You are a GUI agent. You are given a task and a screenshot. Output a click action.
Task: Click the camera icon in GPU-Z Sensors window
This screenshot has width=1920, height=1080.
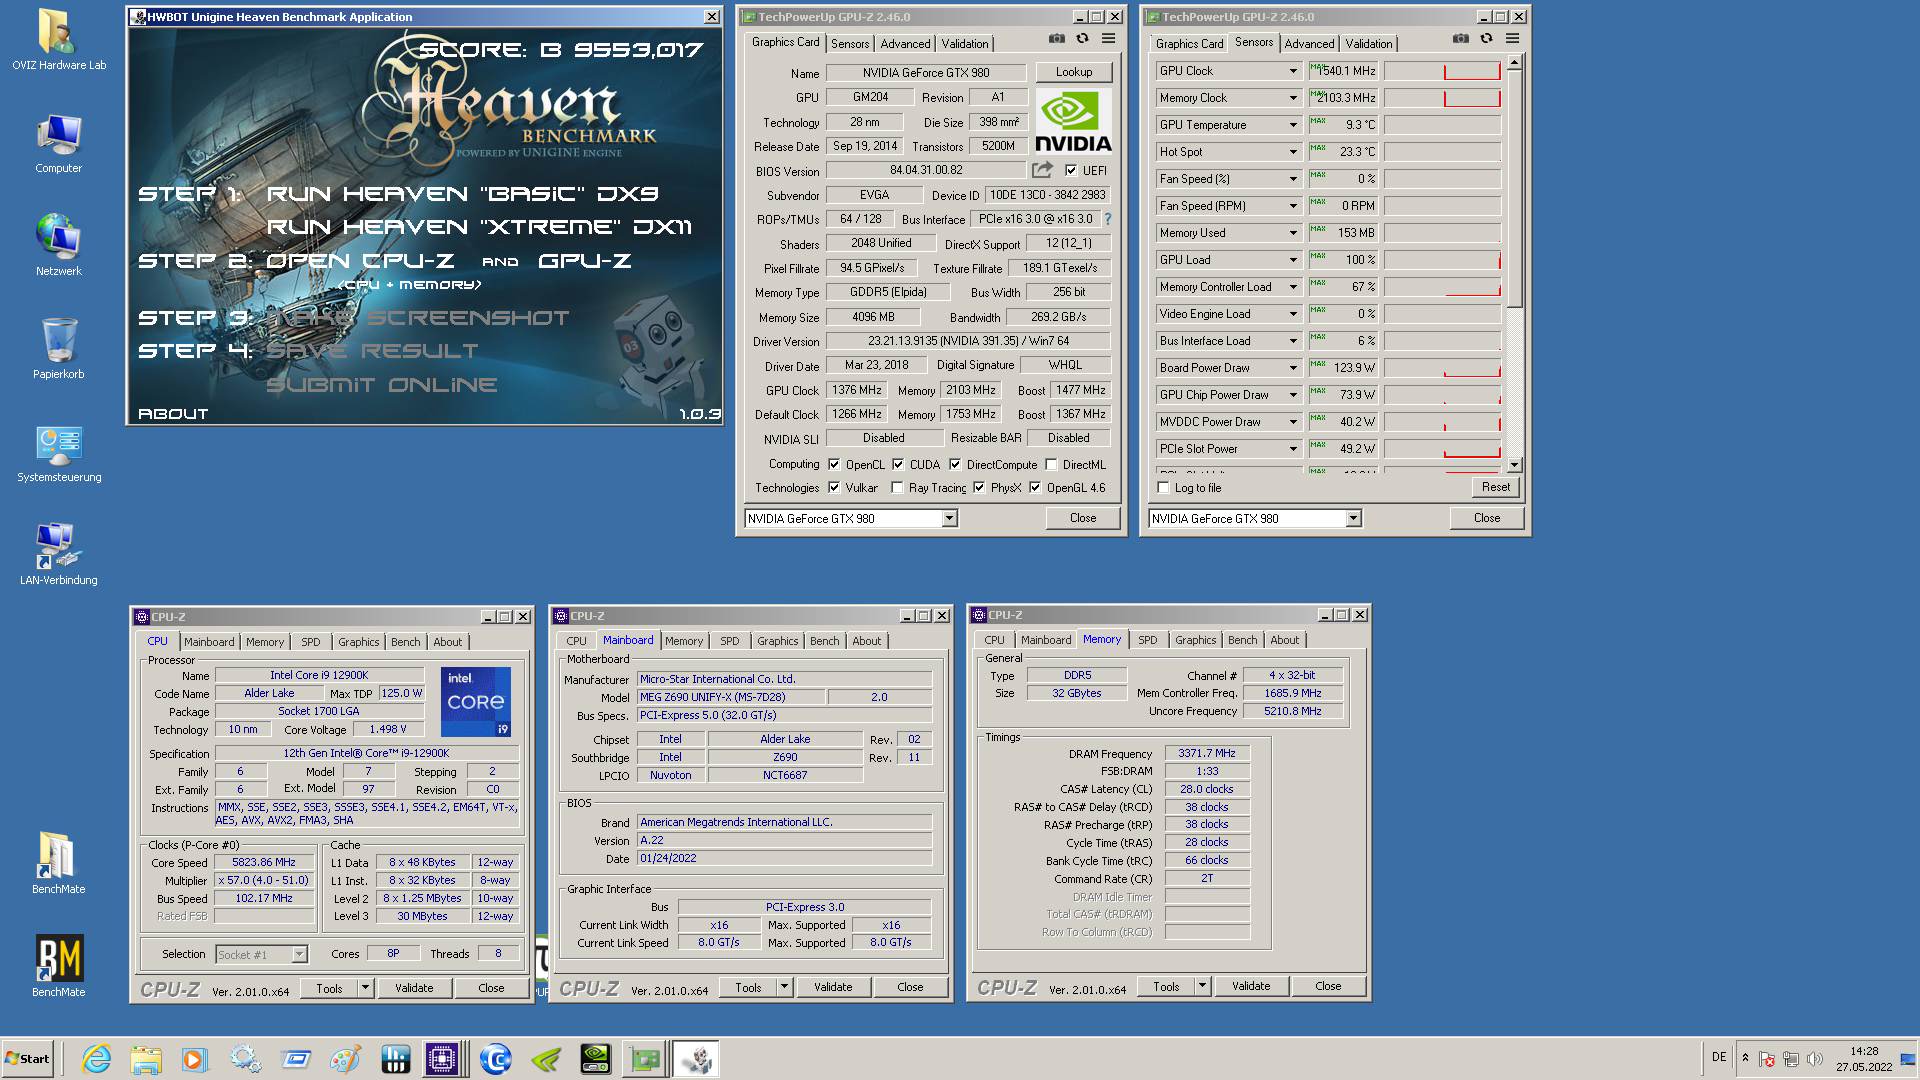click(1460, 39)
